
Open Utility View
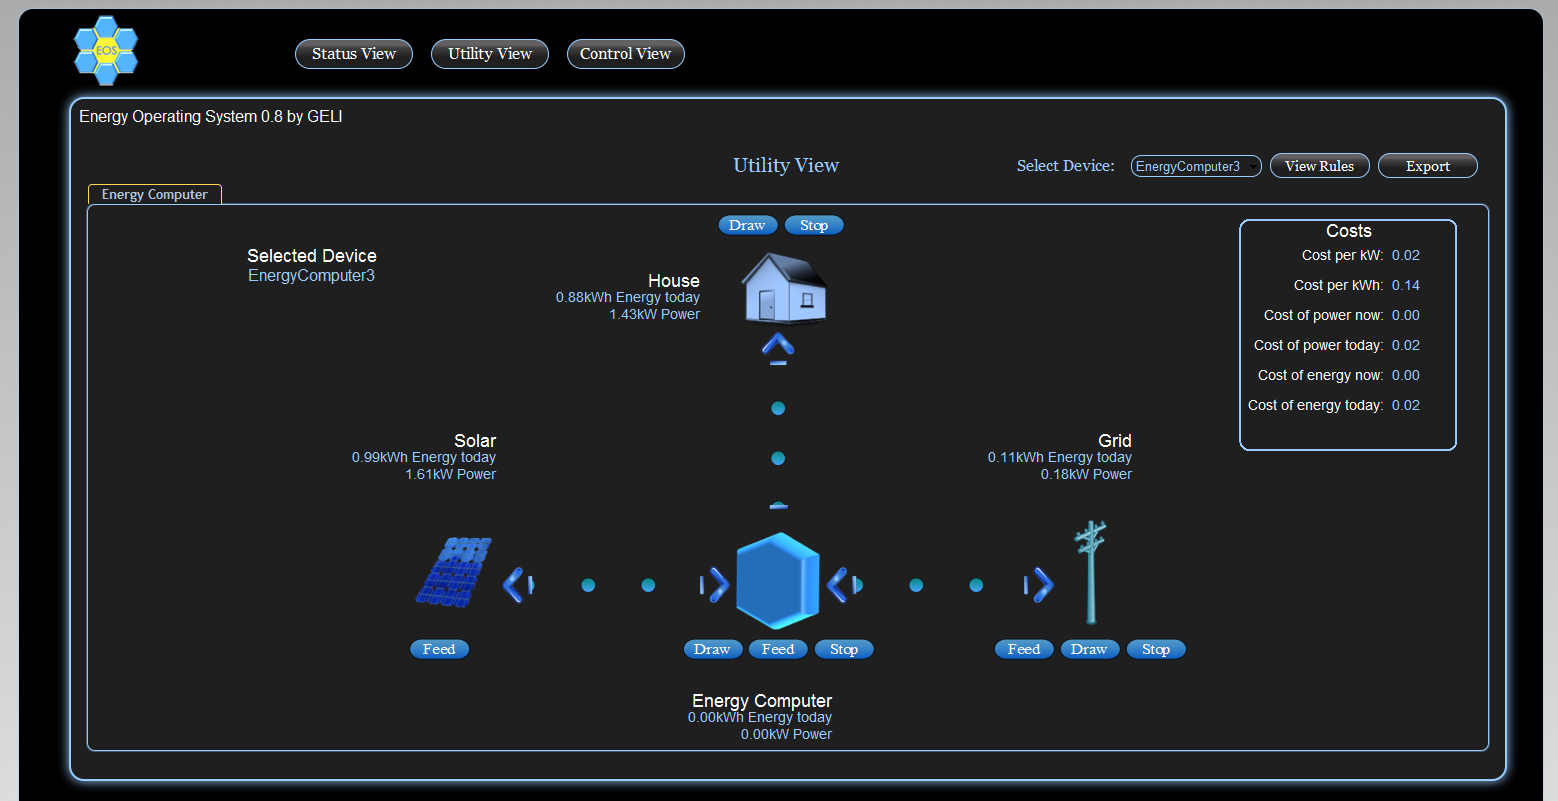490,54
